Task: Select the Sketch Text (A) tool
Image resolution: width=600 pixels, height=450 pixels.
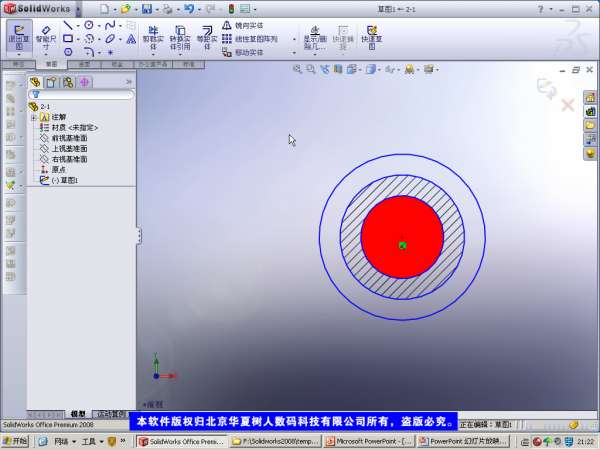Action: point(131,39)
